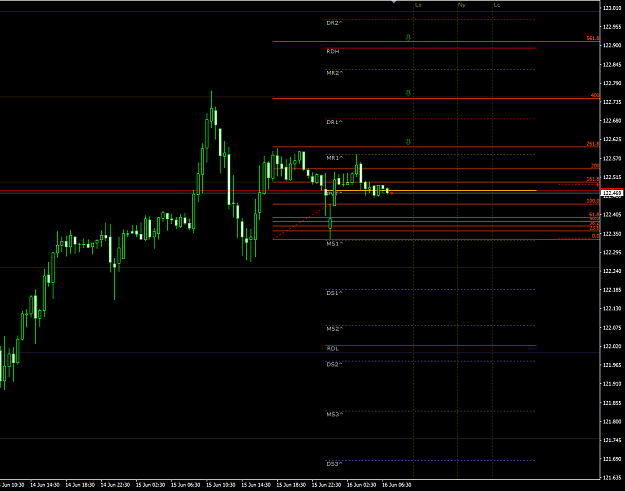
Task: Select the dark red RDH horizontal line
Action: (431, 48)
